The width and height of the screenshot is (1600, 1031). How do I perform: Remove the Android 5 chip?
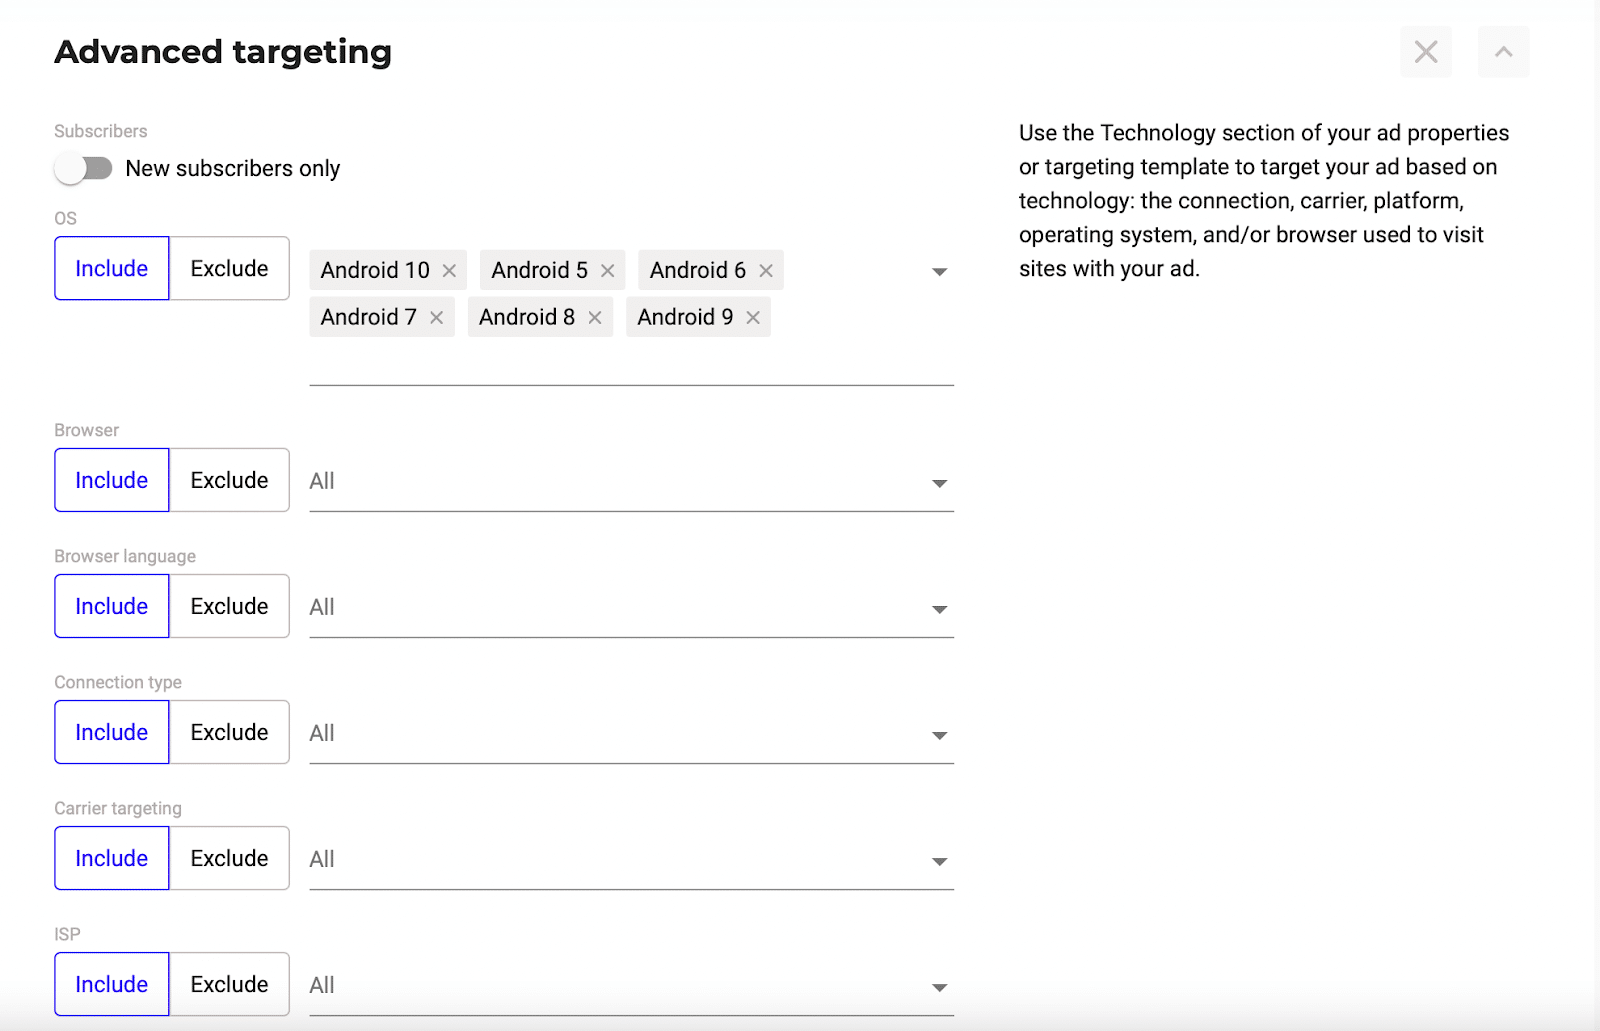click(x=607, y=270)
